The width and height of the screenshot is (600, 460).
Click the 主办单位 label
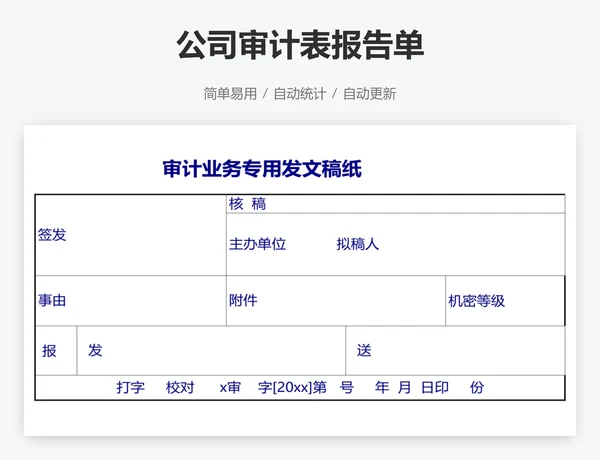tap(258, 244)
